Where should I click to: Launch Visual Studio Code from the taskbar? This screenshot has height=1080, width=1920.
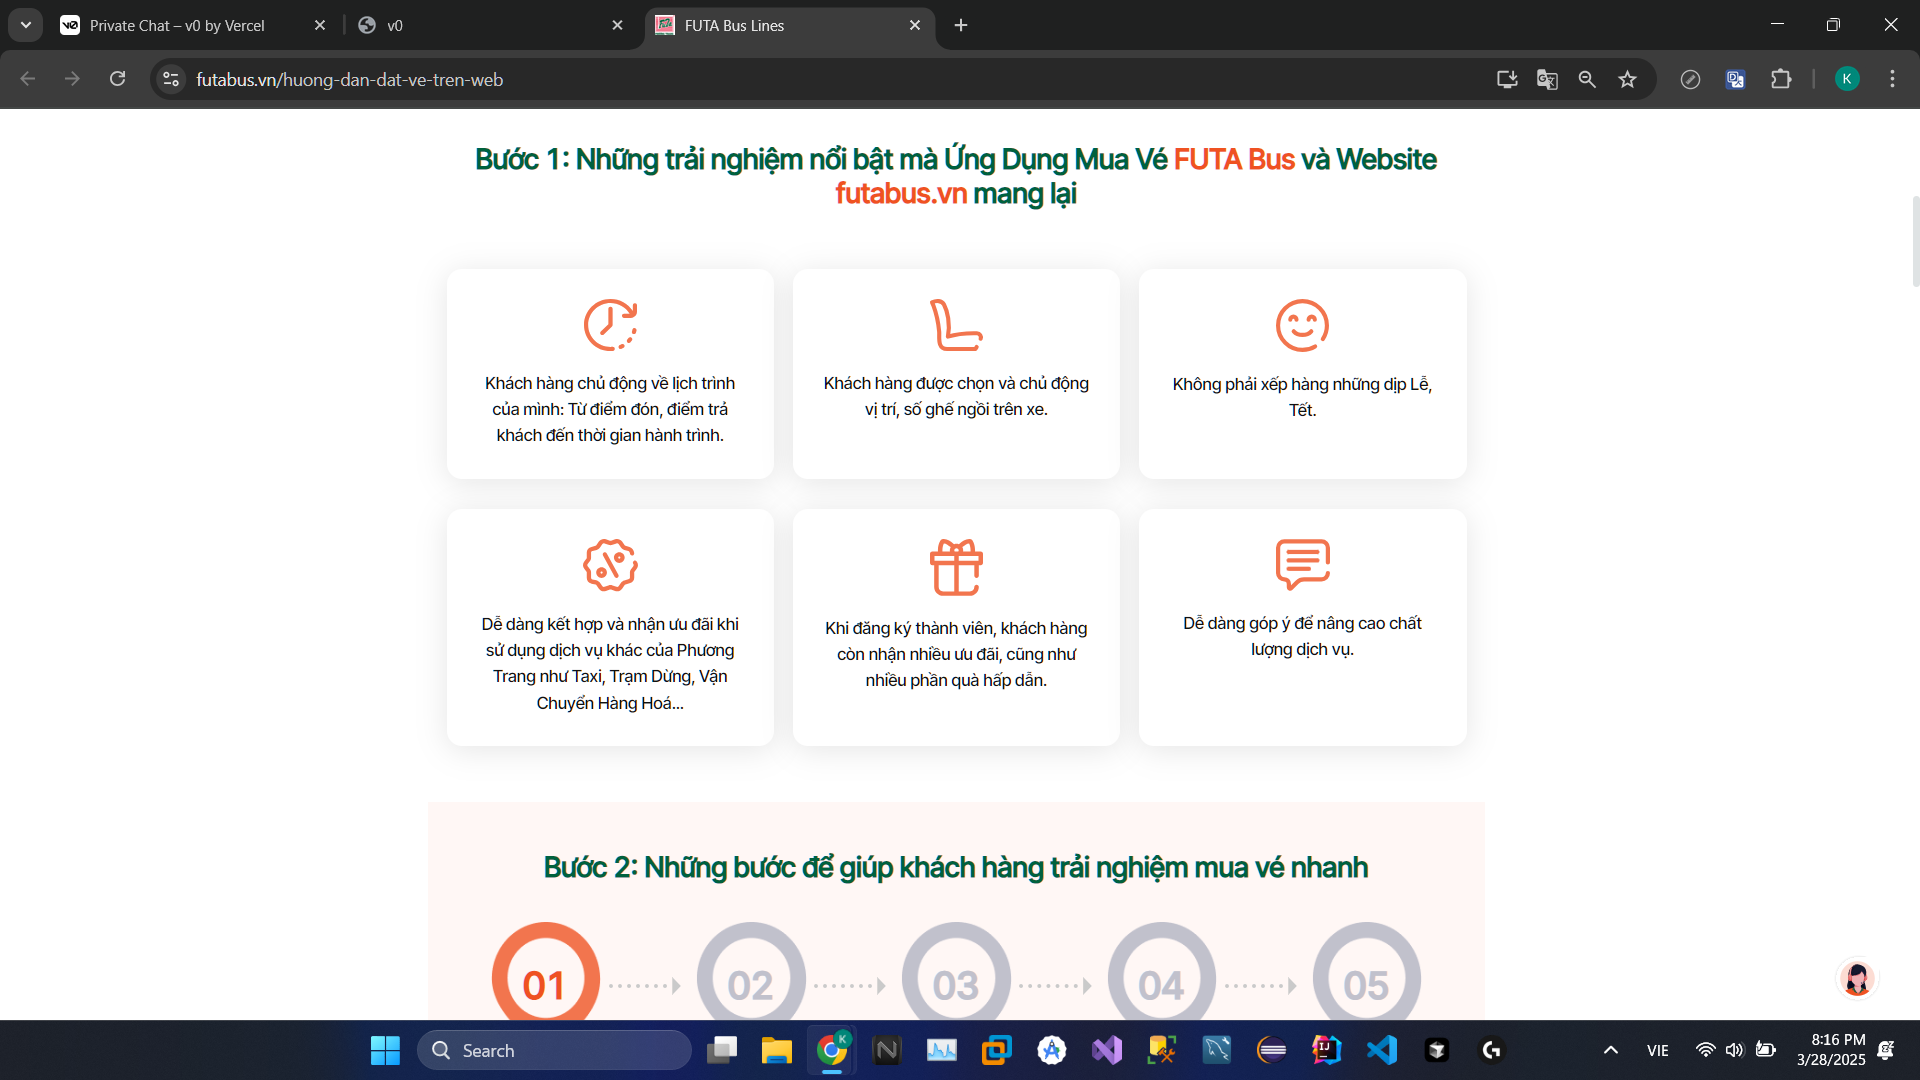point(1381,1050)
